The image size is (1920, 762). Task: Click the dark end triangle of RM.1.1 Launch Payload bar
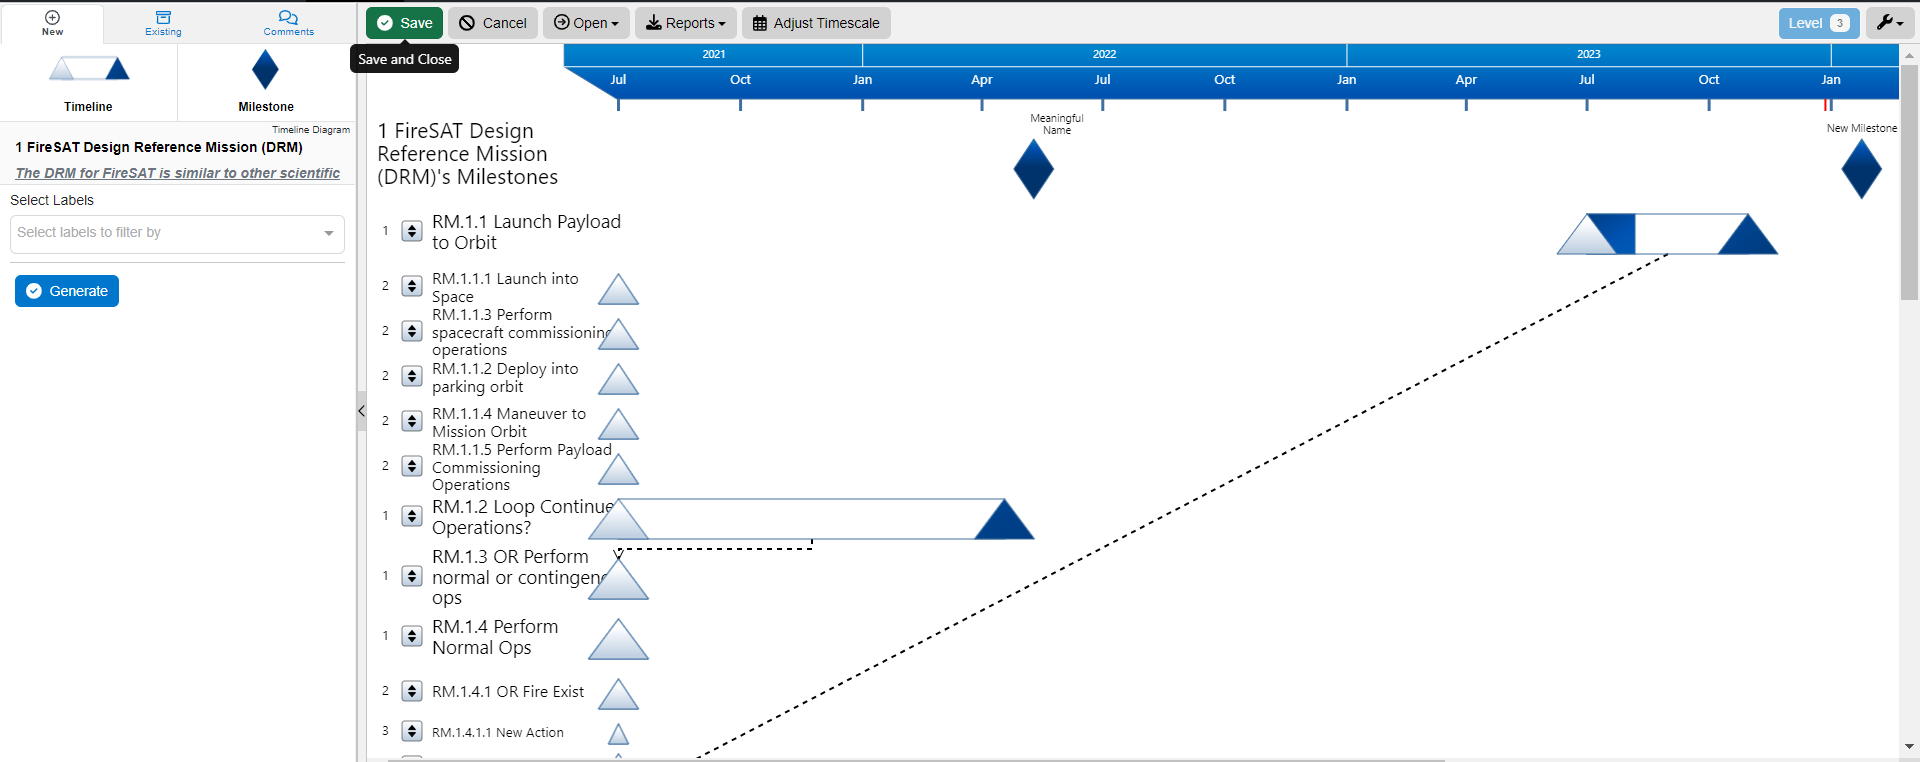pos(1748,235)
